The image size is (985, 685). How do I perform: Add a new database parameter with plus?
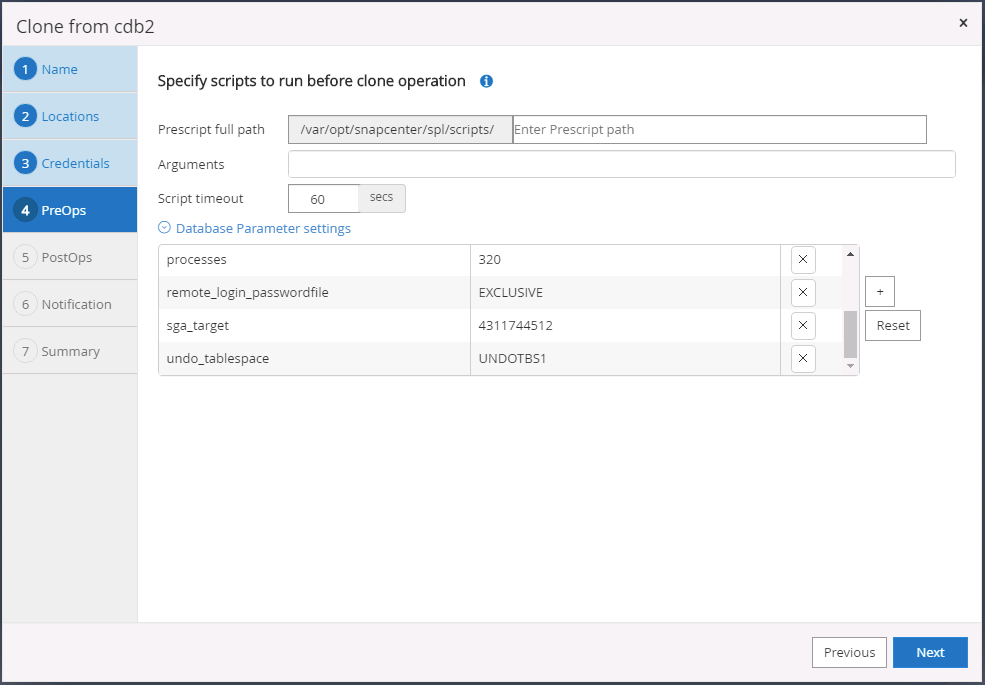tap(879, 292)
